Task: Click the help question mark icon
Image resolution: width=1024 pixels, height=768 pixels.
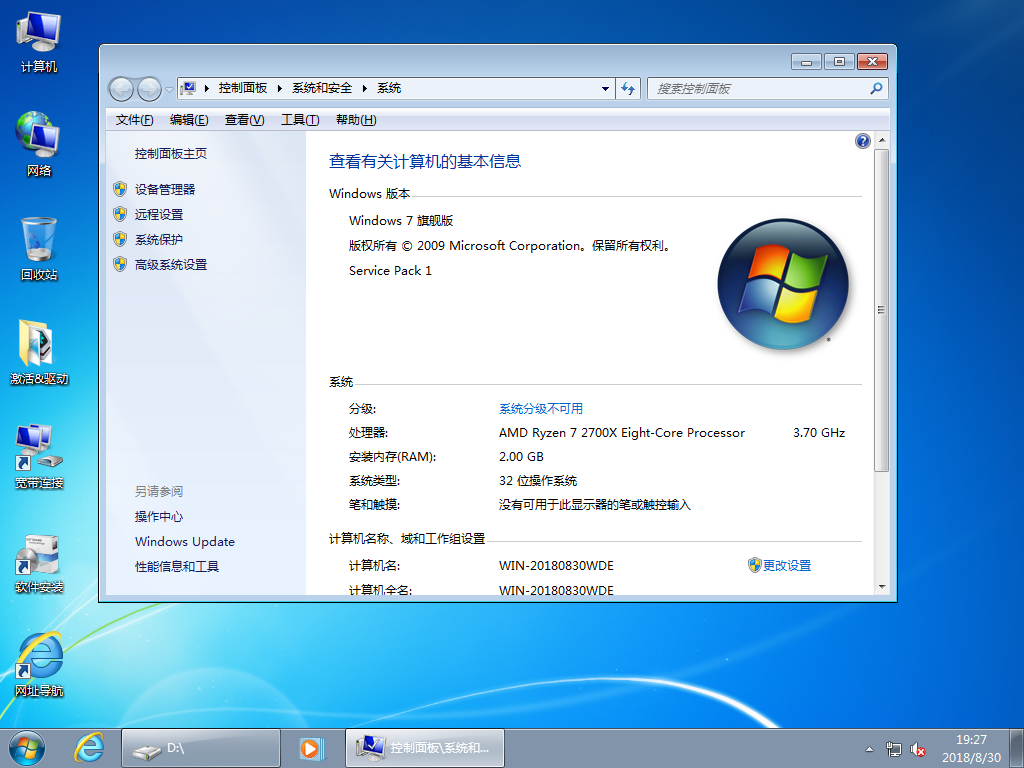Action: click(862, 140)
